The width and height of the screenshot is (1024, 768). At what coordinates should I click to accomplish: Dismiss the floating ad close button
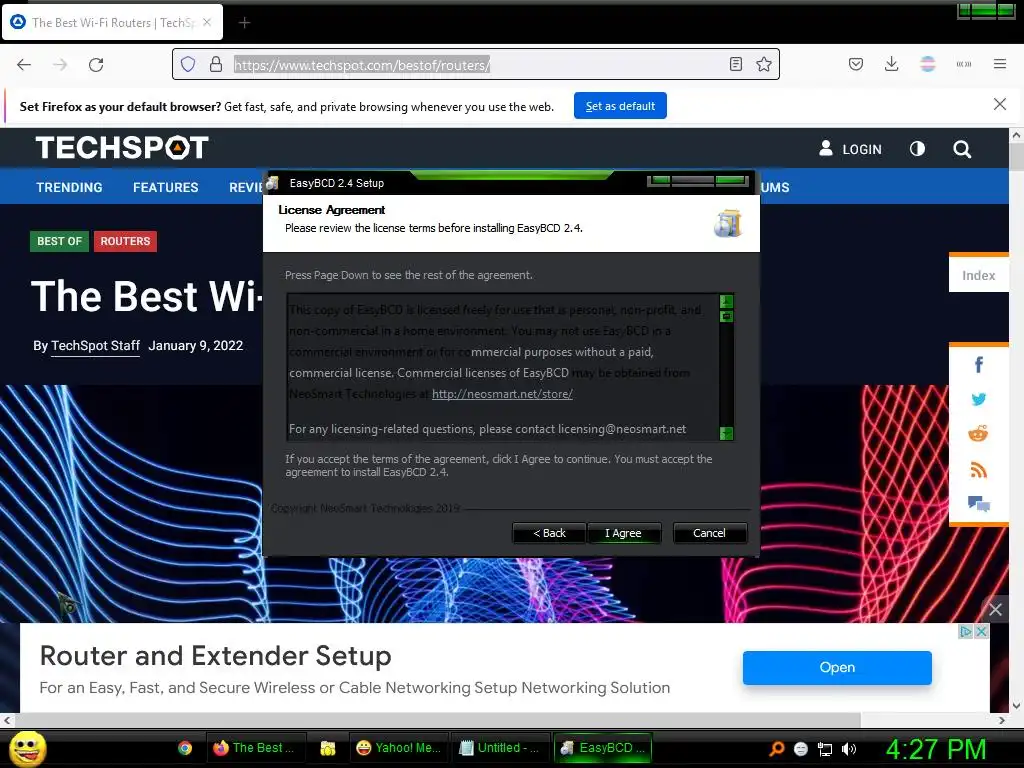(995, 609)
